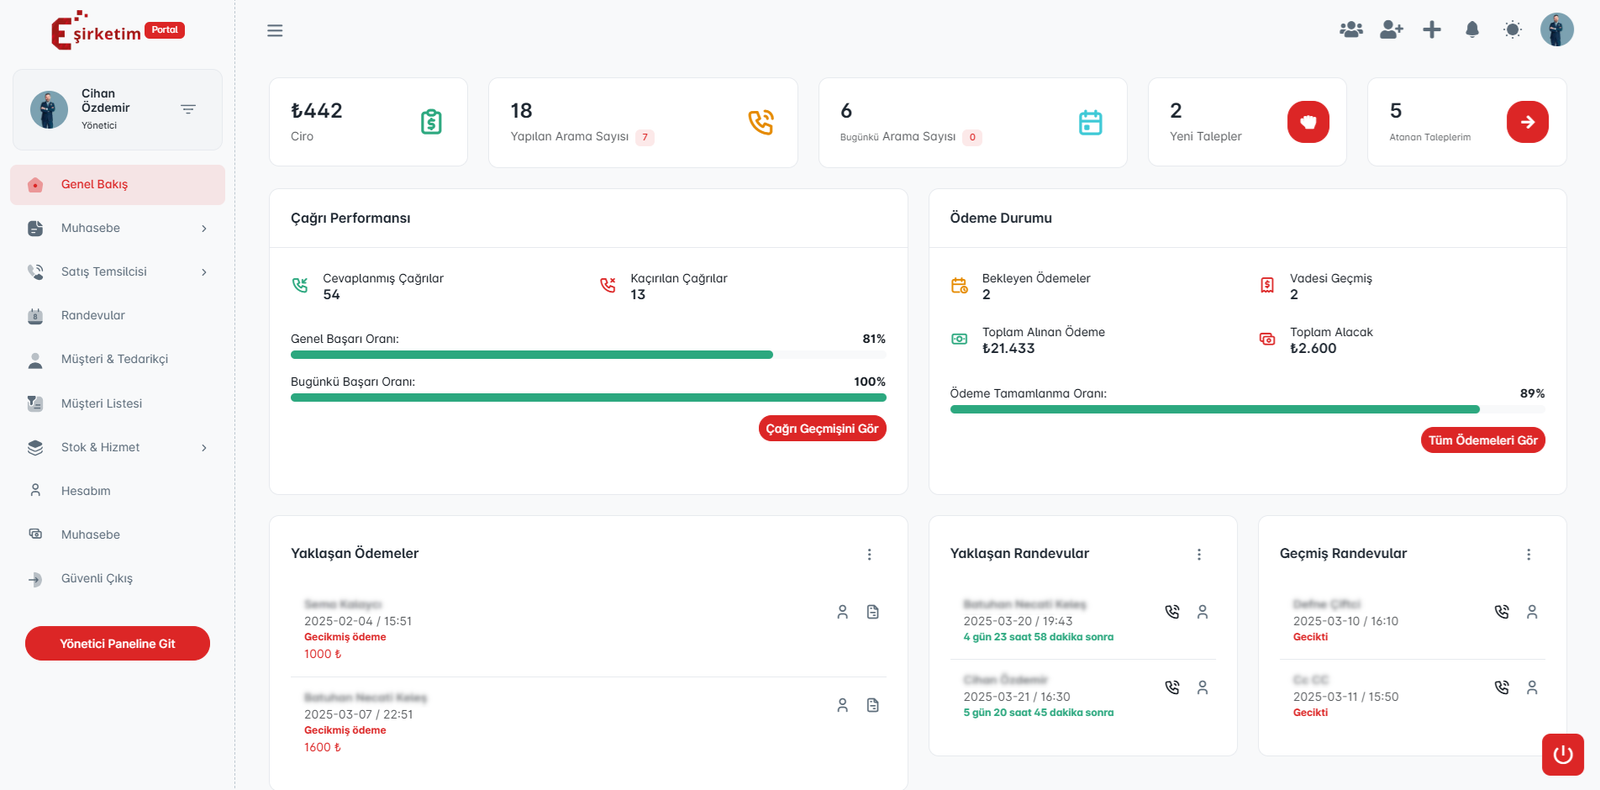Open Yaklaşan Ödemeler three-dot options menu
This screenshot has width=1600, height=790.
tap(869, 555)
